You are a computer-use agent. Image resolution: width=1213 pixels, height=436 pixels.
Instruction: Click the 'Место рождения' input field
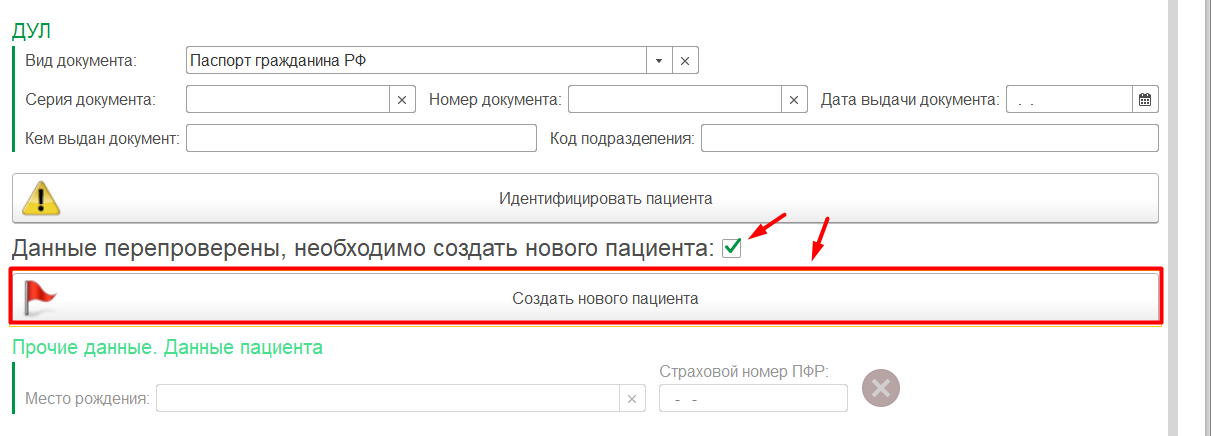[388, 399]
